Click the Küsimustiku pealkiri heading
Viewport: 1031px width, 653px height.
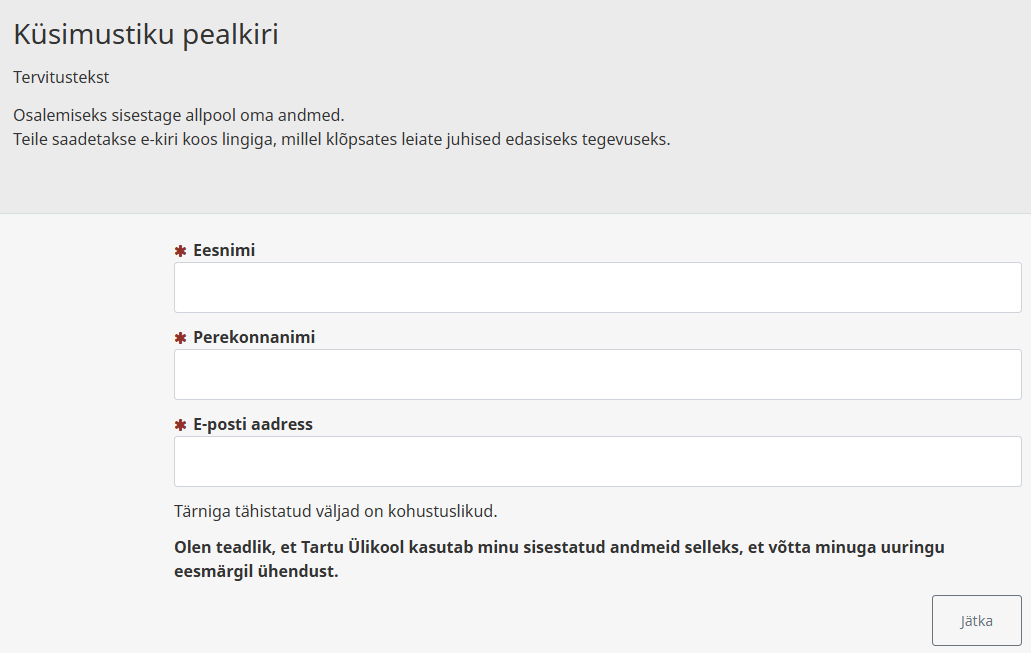(x=146, y=35)
